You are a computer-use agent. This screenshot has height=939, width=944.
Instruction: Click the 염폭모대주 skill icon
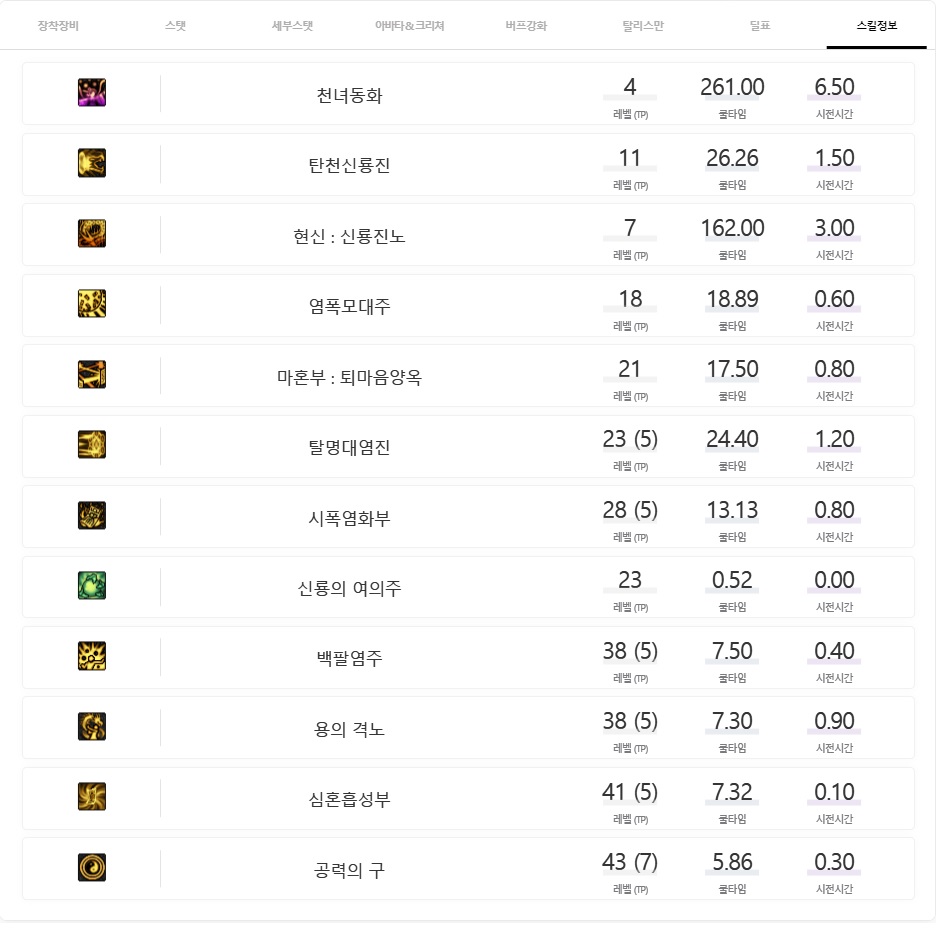(x=92, y=304)
